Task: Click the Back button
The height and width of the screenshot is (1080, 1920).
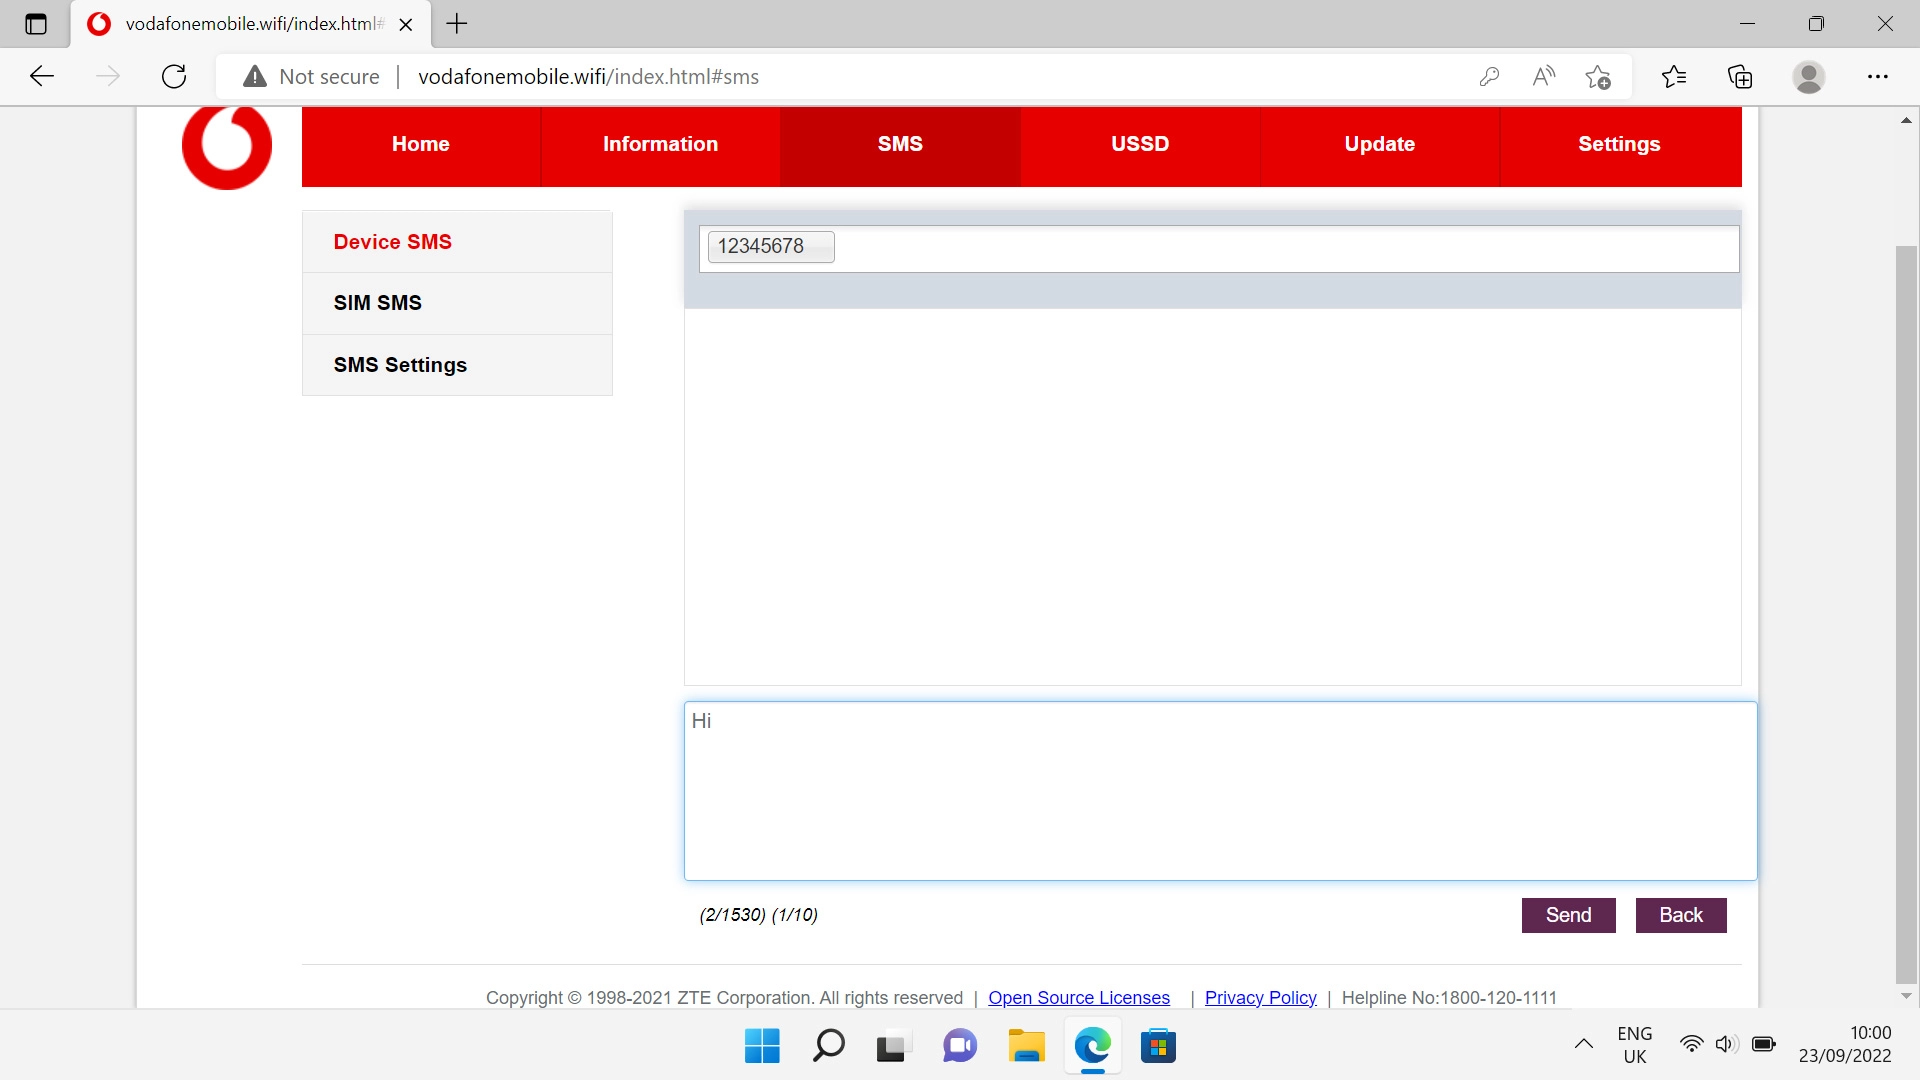Action: [x=1681, y=915]
